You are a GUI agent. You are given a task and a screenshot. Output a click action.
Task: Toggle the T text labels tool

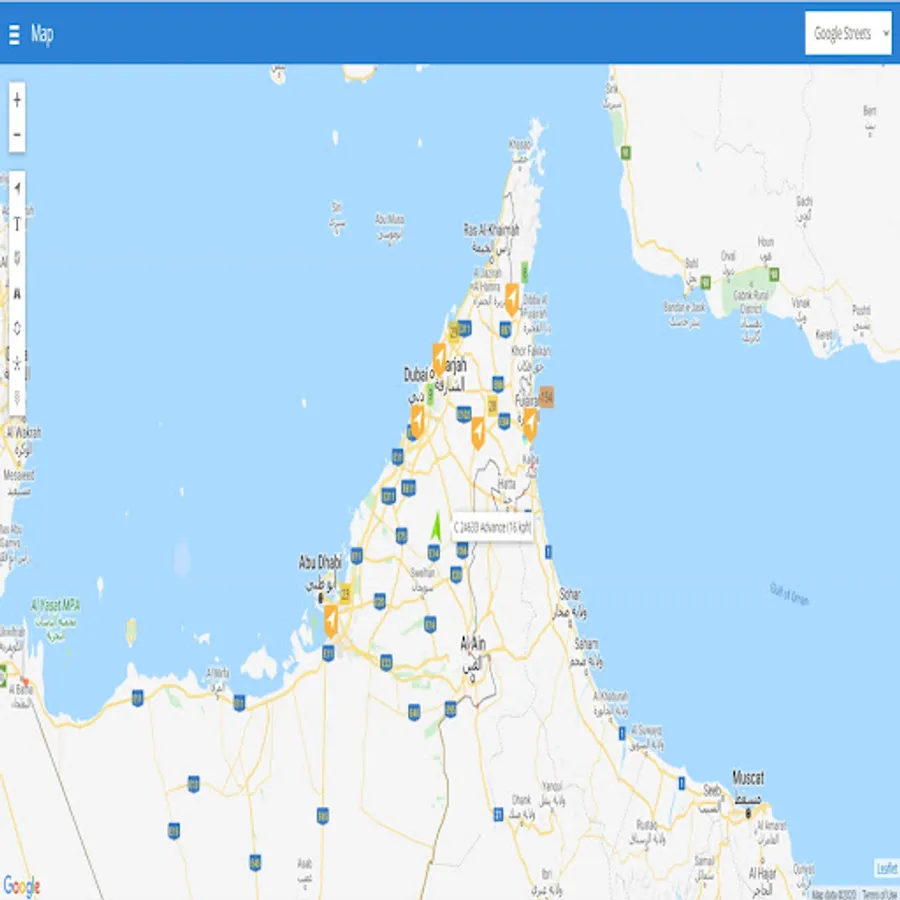(17, 224)
